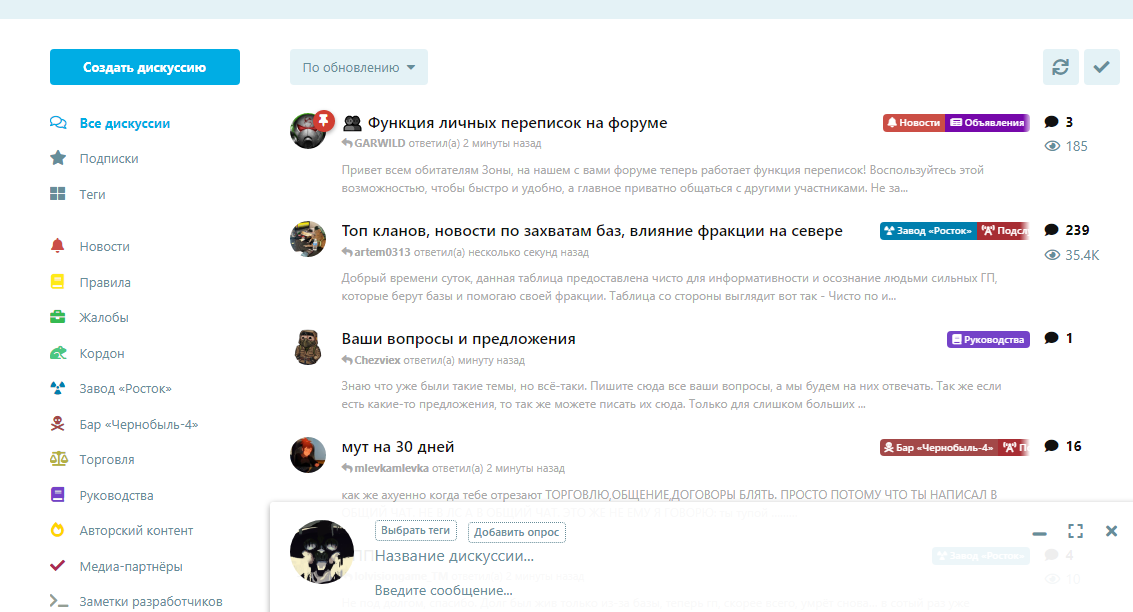The width and height of the screenshot is (1133, 612).
Task: Click the refresh discussions icon button
Action: (x=1060, y=67)
